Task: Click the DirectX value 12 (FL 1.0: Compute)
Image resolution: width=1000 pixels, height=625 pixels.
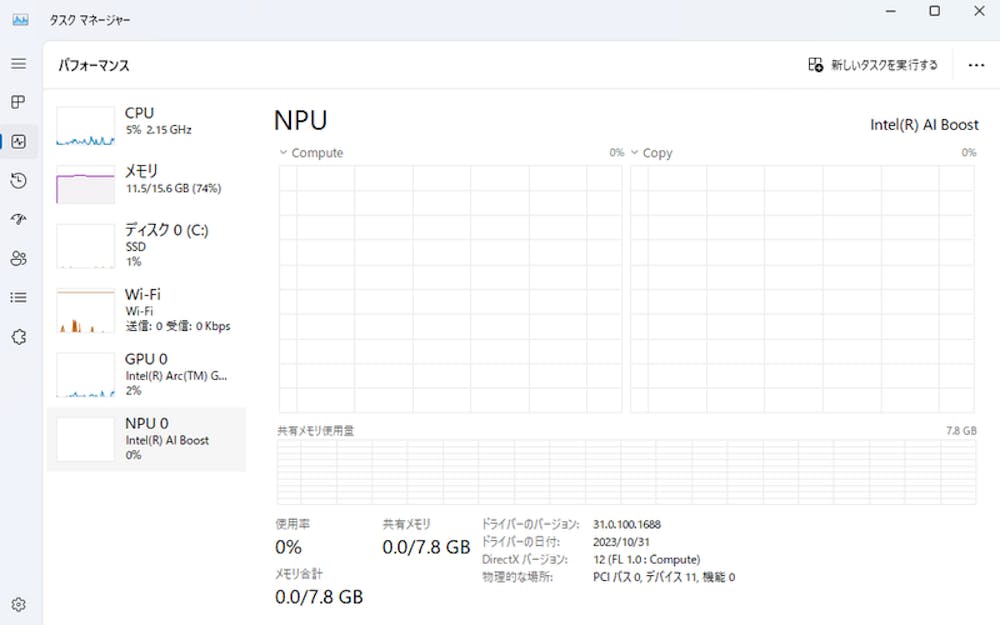Action: pyautogui.click(x=647, y=559)
